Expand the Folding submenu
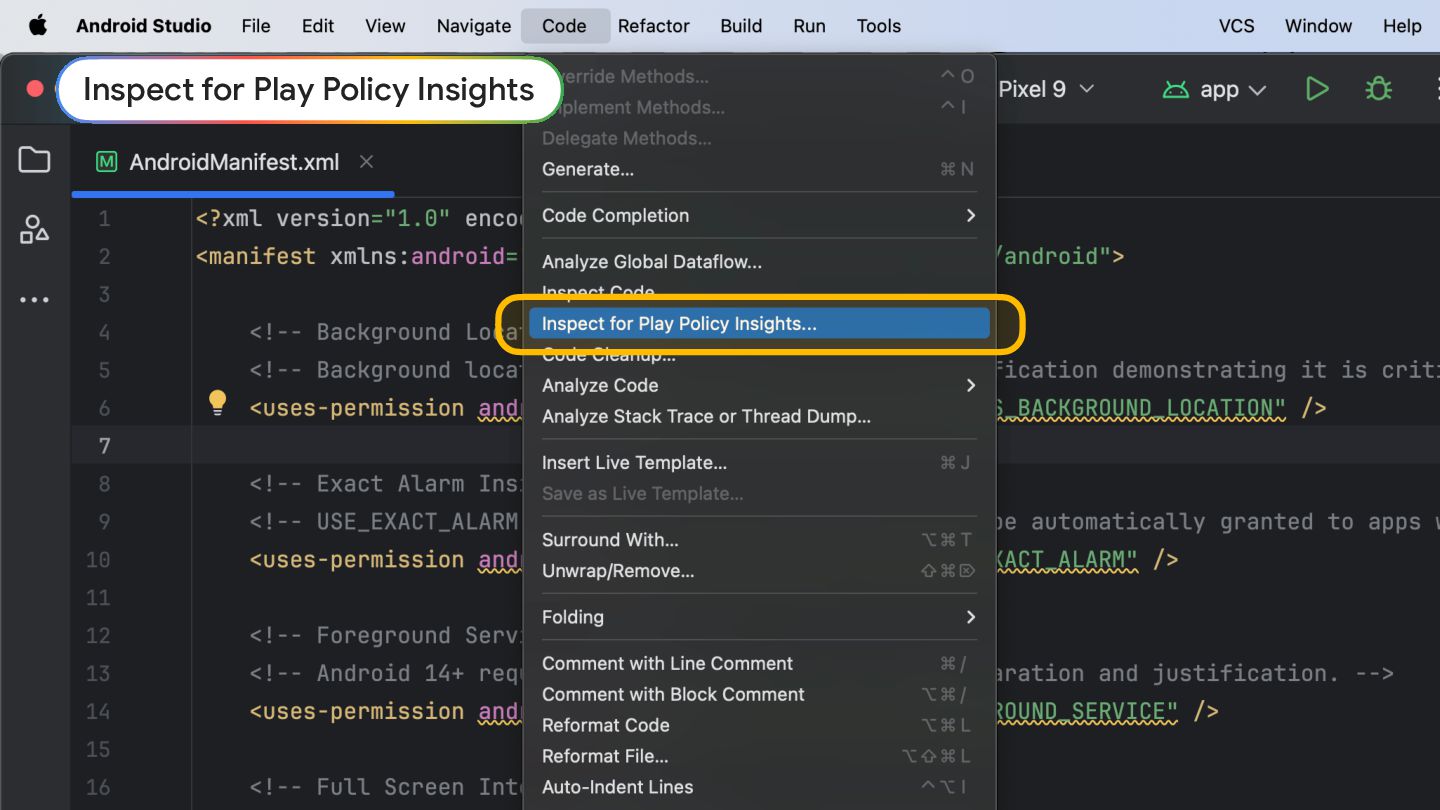The width and height of the screenshot is (1440, 810). click(x=759, y=617)
